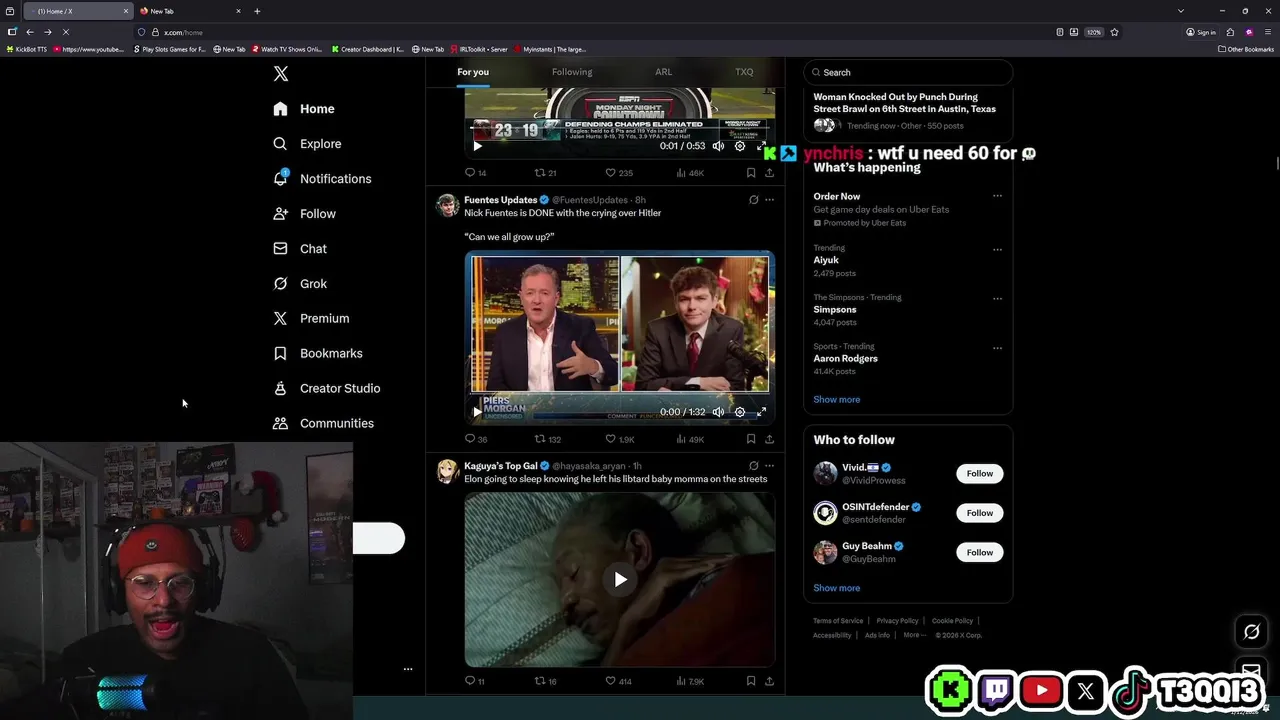Open Home in the sidebar
The image size is (1280, 720).
click(304, 109)
